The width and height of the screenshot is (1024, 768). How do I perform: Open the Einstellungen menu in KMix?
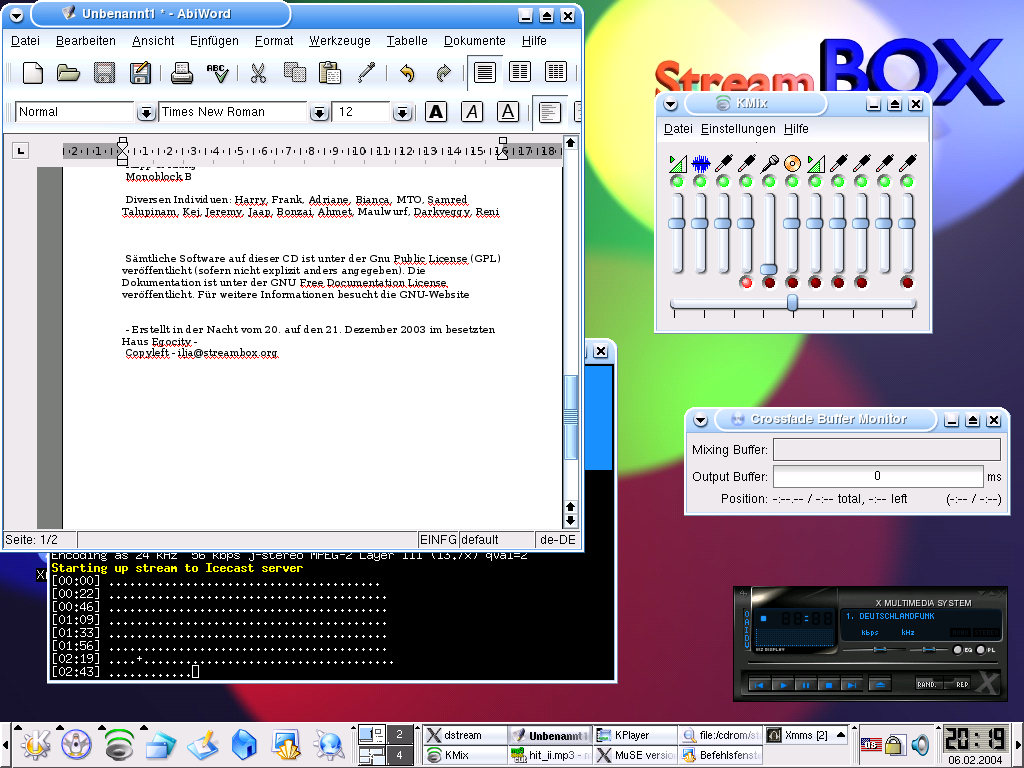pyautogui.click(x=738, y=129)
